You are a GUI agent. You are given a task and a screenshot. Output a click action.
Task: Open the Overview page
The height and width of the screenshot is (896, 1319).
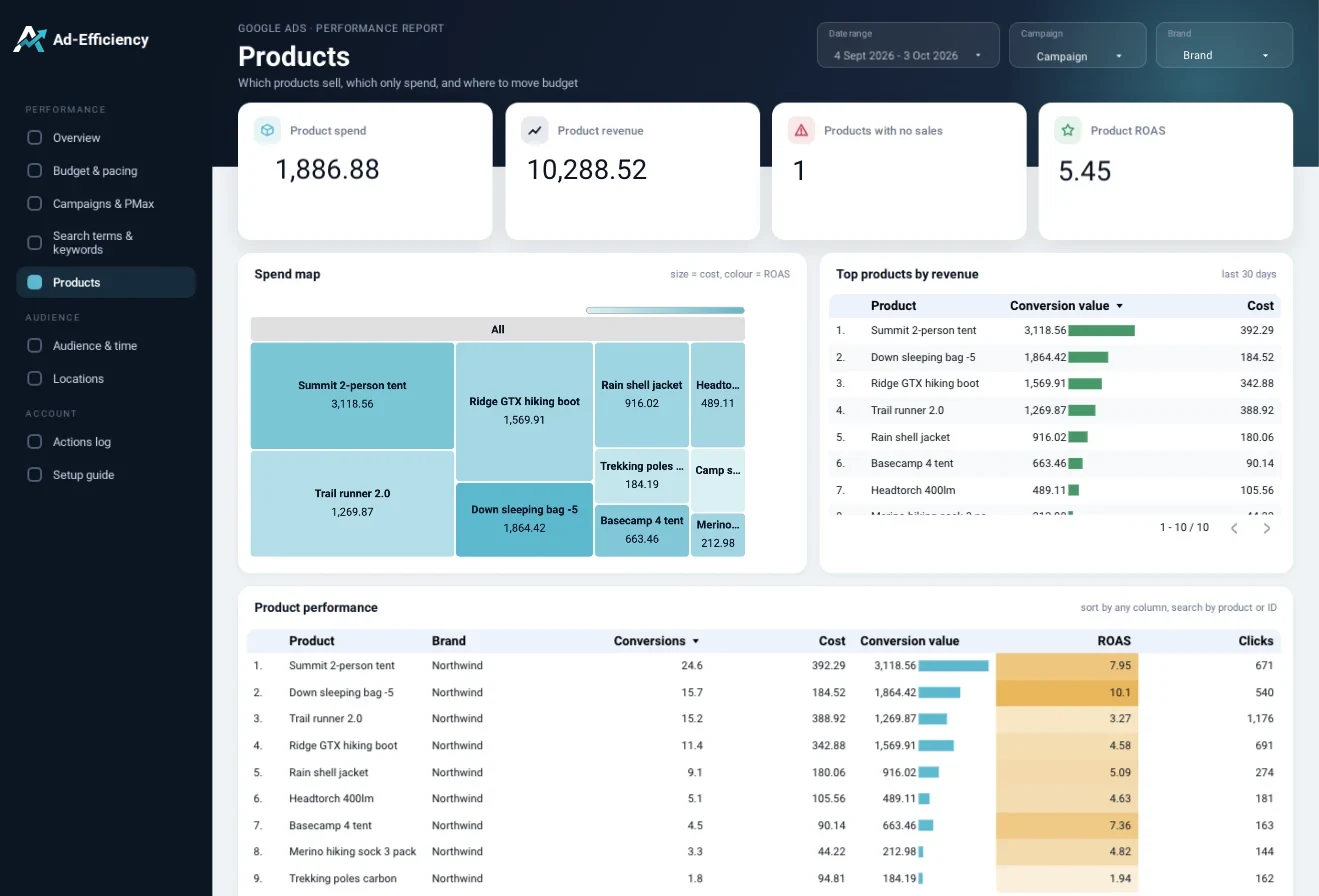pyautogui.click(x=106, y=138)
